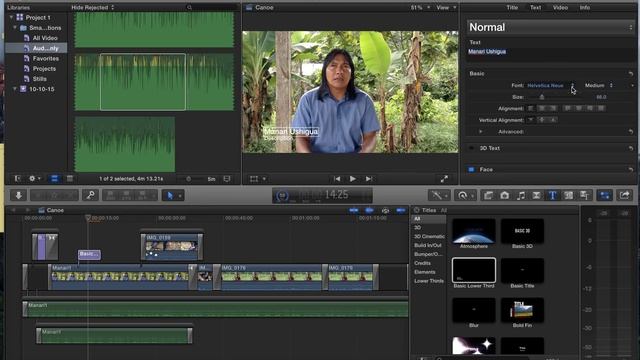The height and width of the screenshot is (360, 640).
Task: Select Credits titles category
Action: pos(422,263)
